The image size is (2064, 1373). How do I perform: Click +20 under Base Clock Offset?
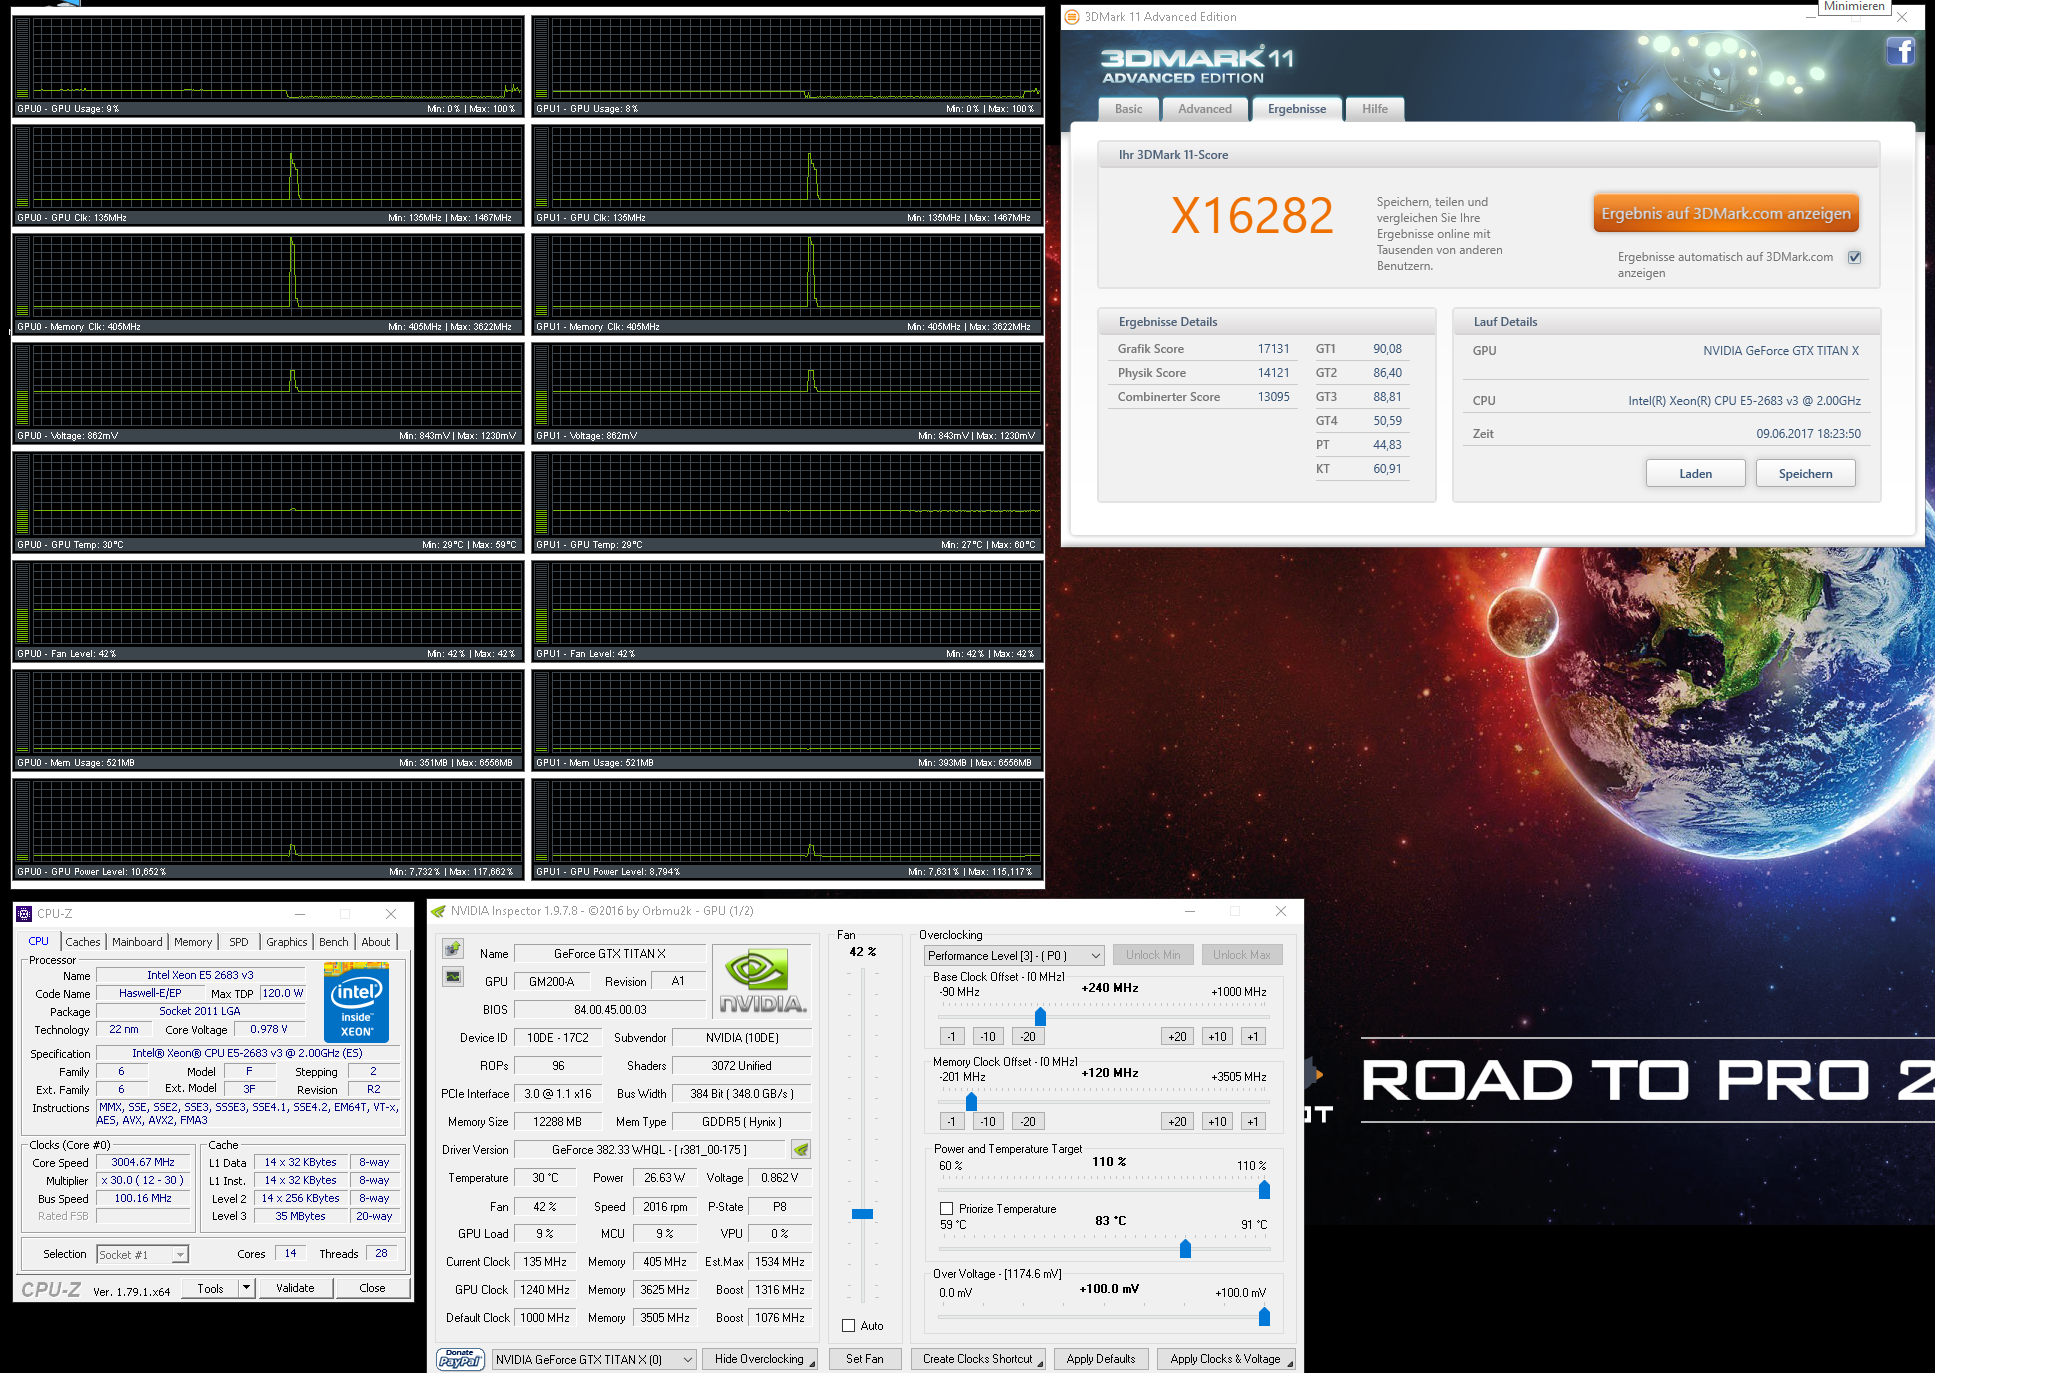click(x=1177, y=1037)
